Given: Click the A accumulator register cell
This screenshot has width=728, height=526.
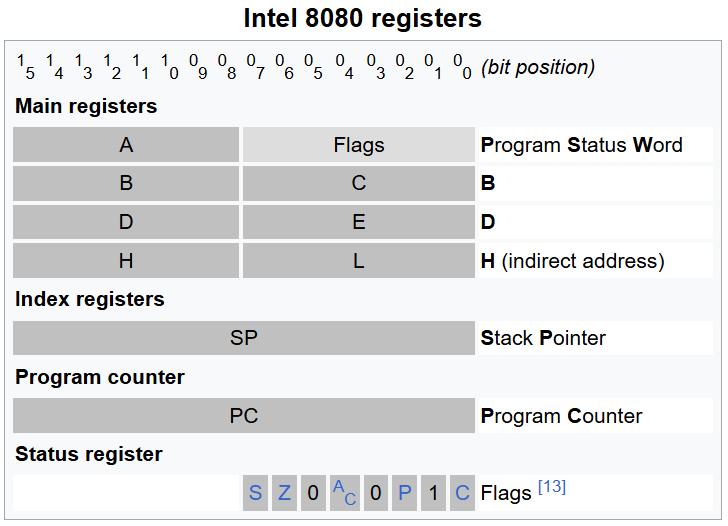Looking at the screenshot, I should pos(126,145).
